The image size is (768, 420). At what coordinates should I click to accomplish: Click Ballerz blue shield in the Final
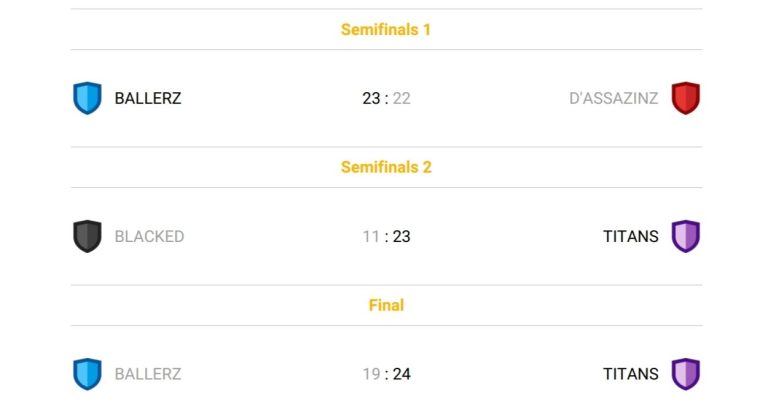click(87, 374)
